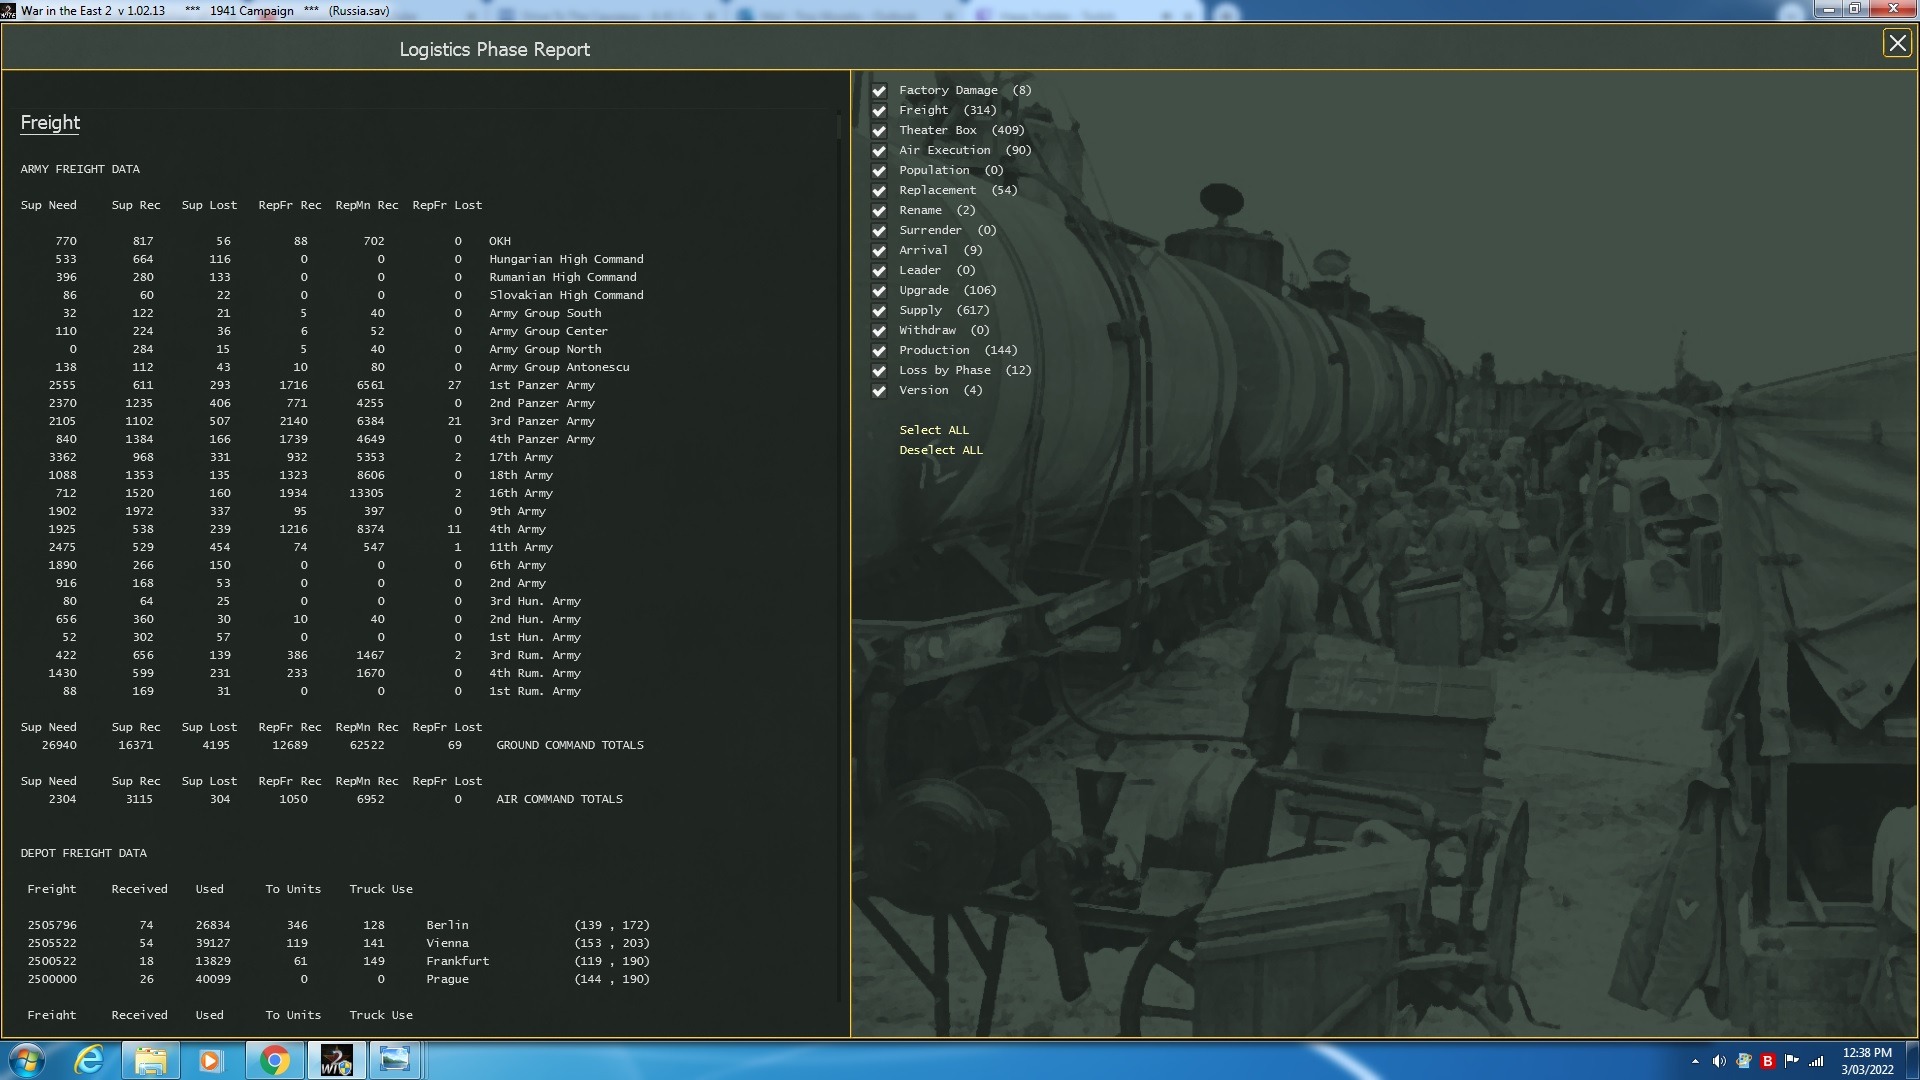This screenshot has height=1080, width=1920.
Task: Select the Berlin depot row
Action: coord(338,925)
